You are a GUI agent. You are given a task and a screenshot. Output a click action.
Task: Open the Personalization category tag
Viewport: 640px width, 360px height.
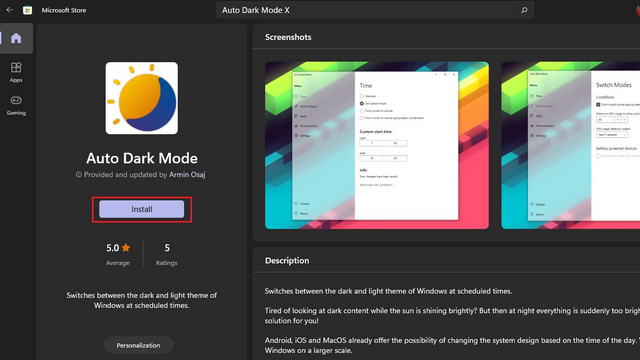138,345
